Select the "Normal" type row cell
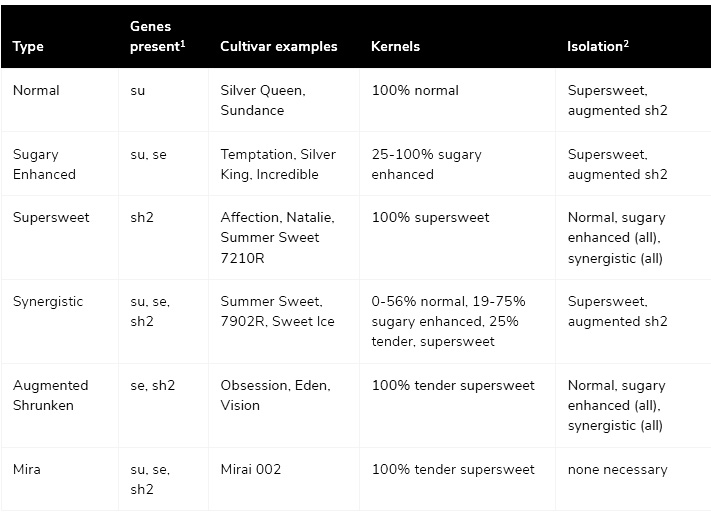The height and width of the screenshot is (516, 711). (x=36, y=90)
